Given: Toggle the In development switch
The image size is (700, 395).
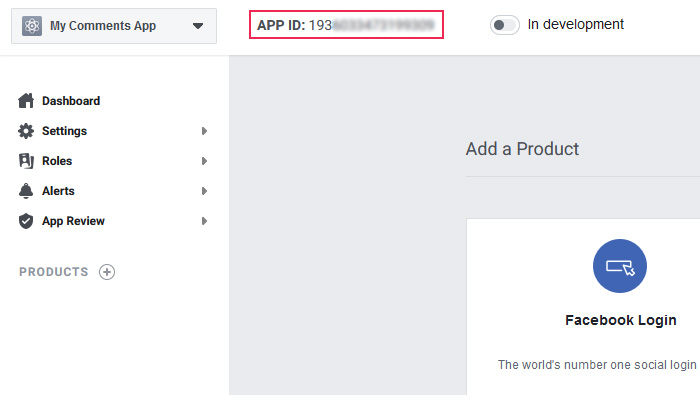Looking at the screenshot, I should 504,25.
